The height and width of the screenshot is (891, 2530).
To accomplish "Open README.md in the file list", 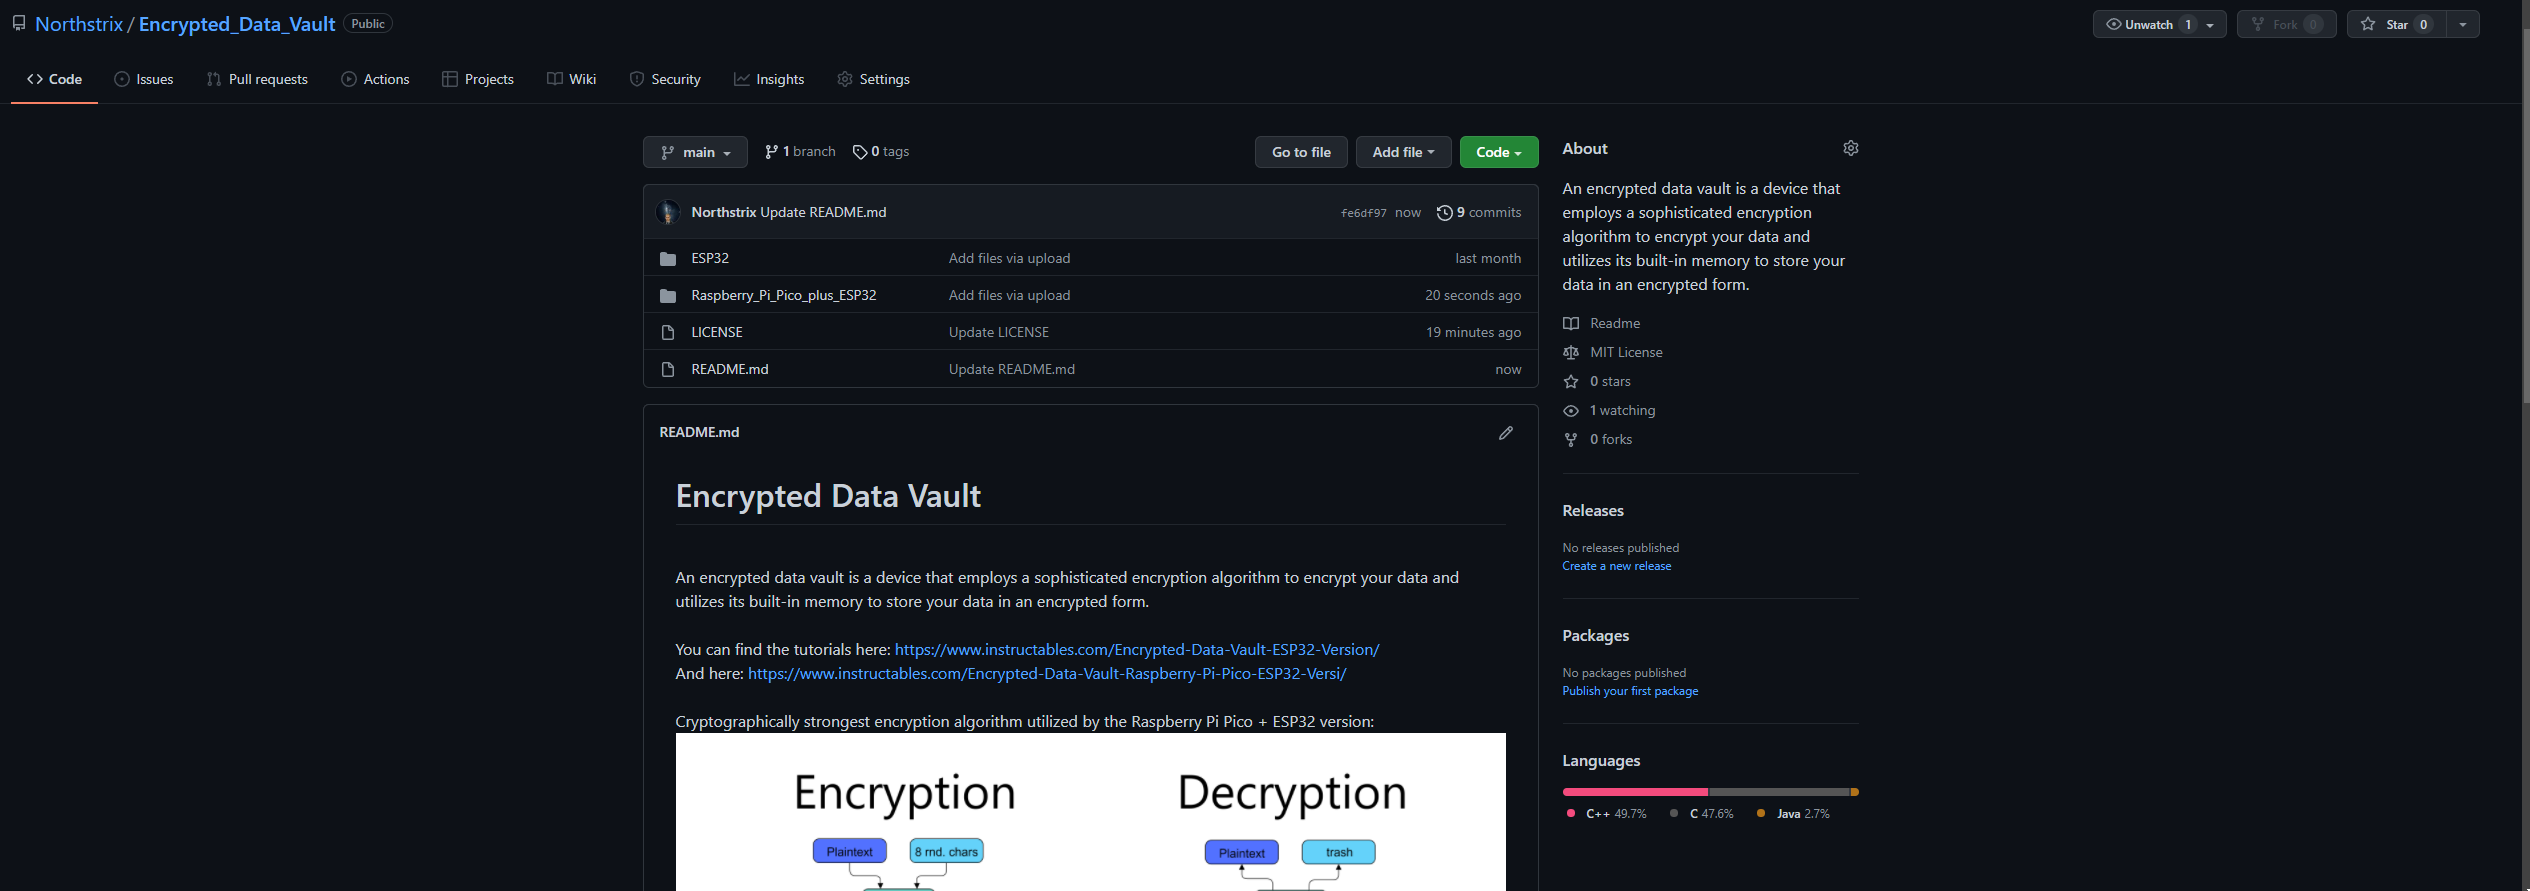I will pos(730,369).
